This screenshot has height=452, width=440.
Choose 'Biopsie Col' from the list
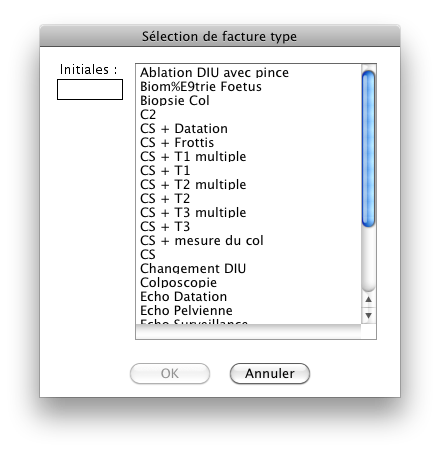point(248,100)
